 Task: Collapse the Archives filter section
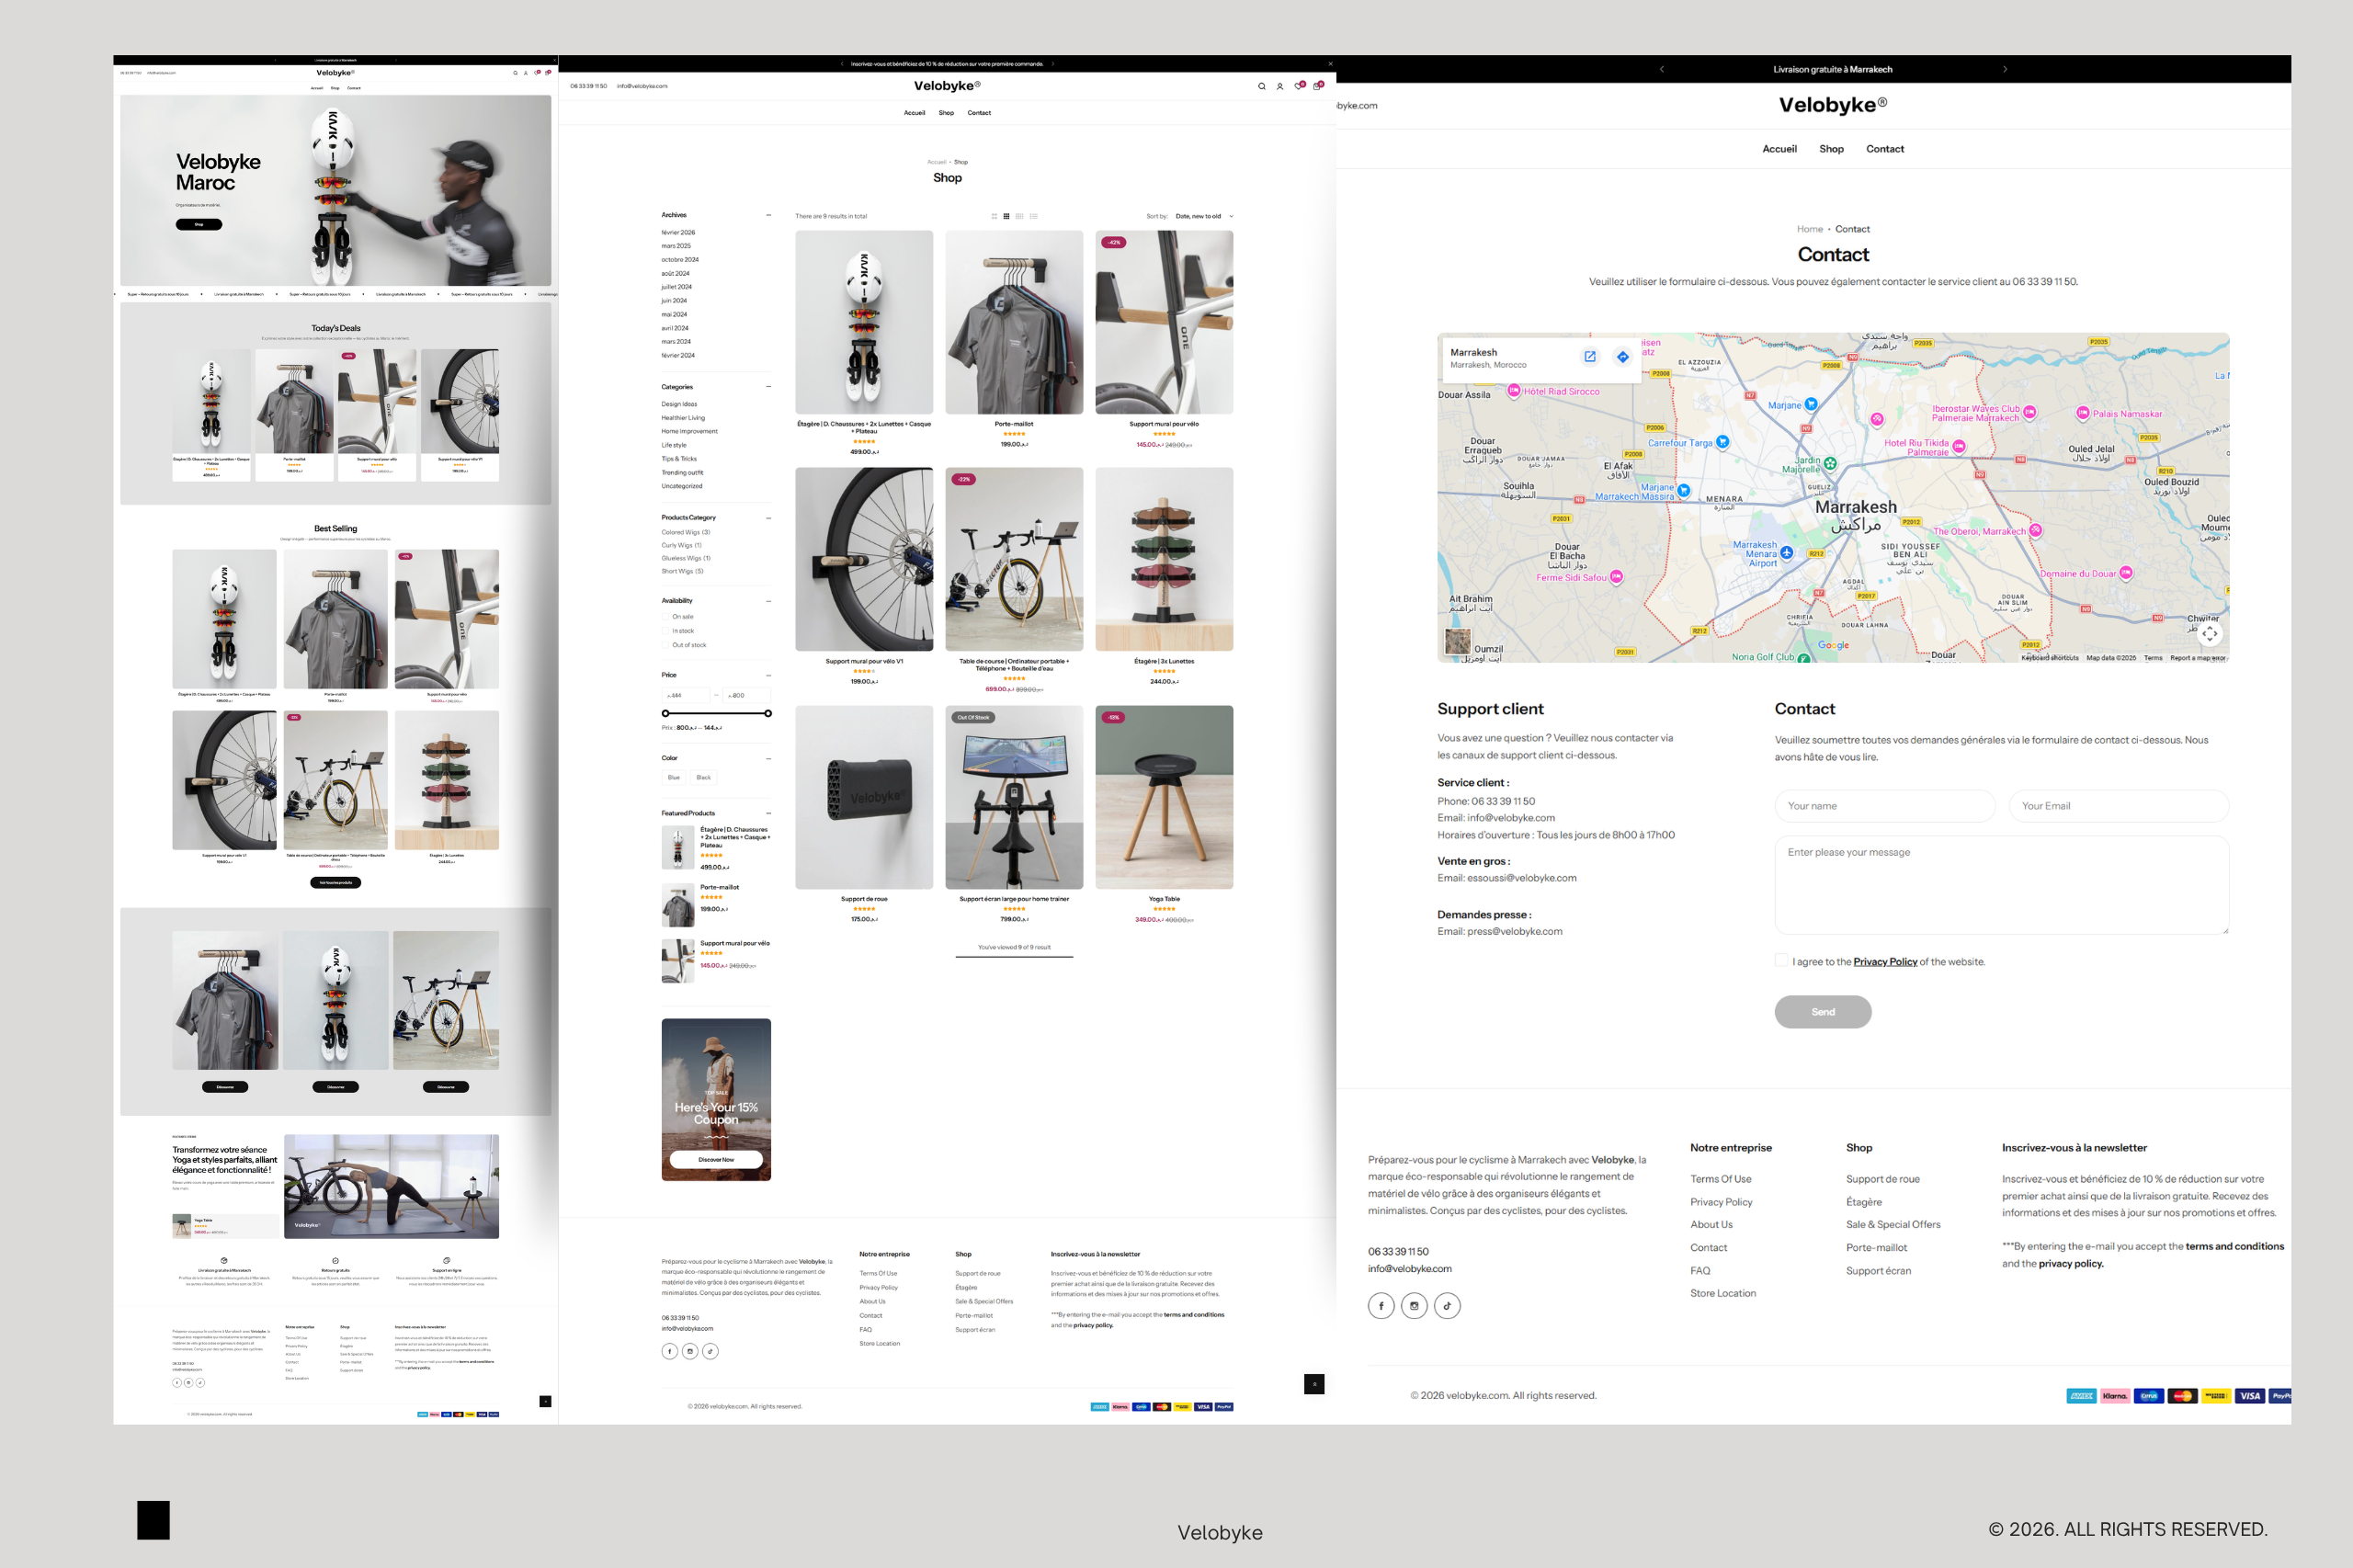[x=768, y=215]
